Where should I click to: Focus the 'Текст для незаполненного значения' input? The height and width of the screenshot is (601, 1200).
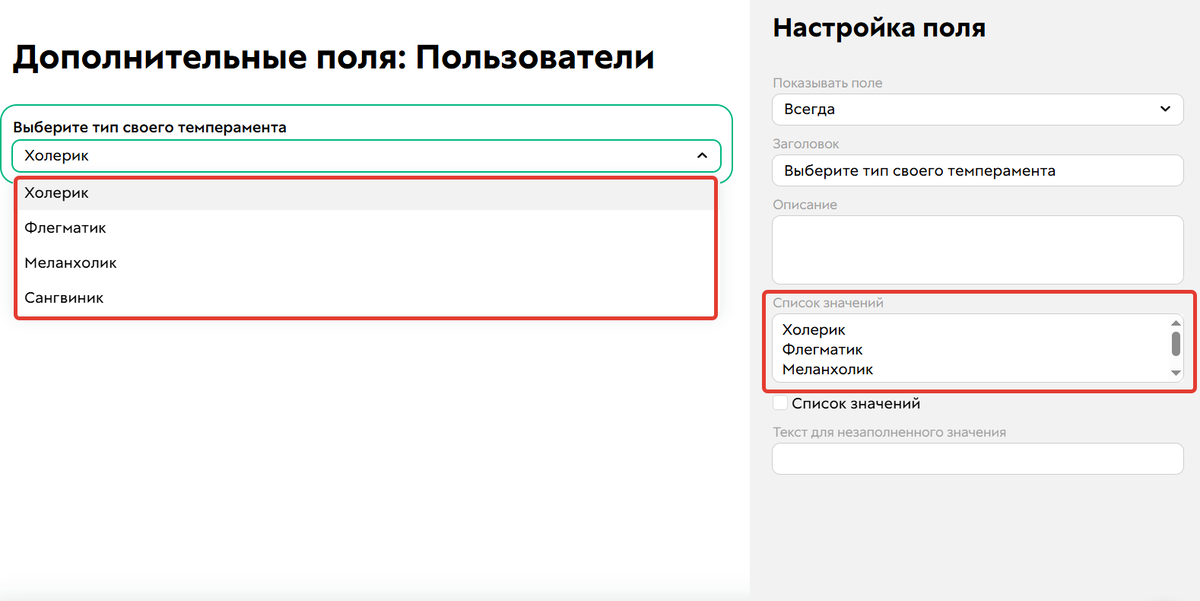pos(978,458)
